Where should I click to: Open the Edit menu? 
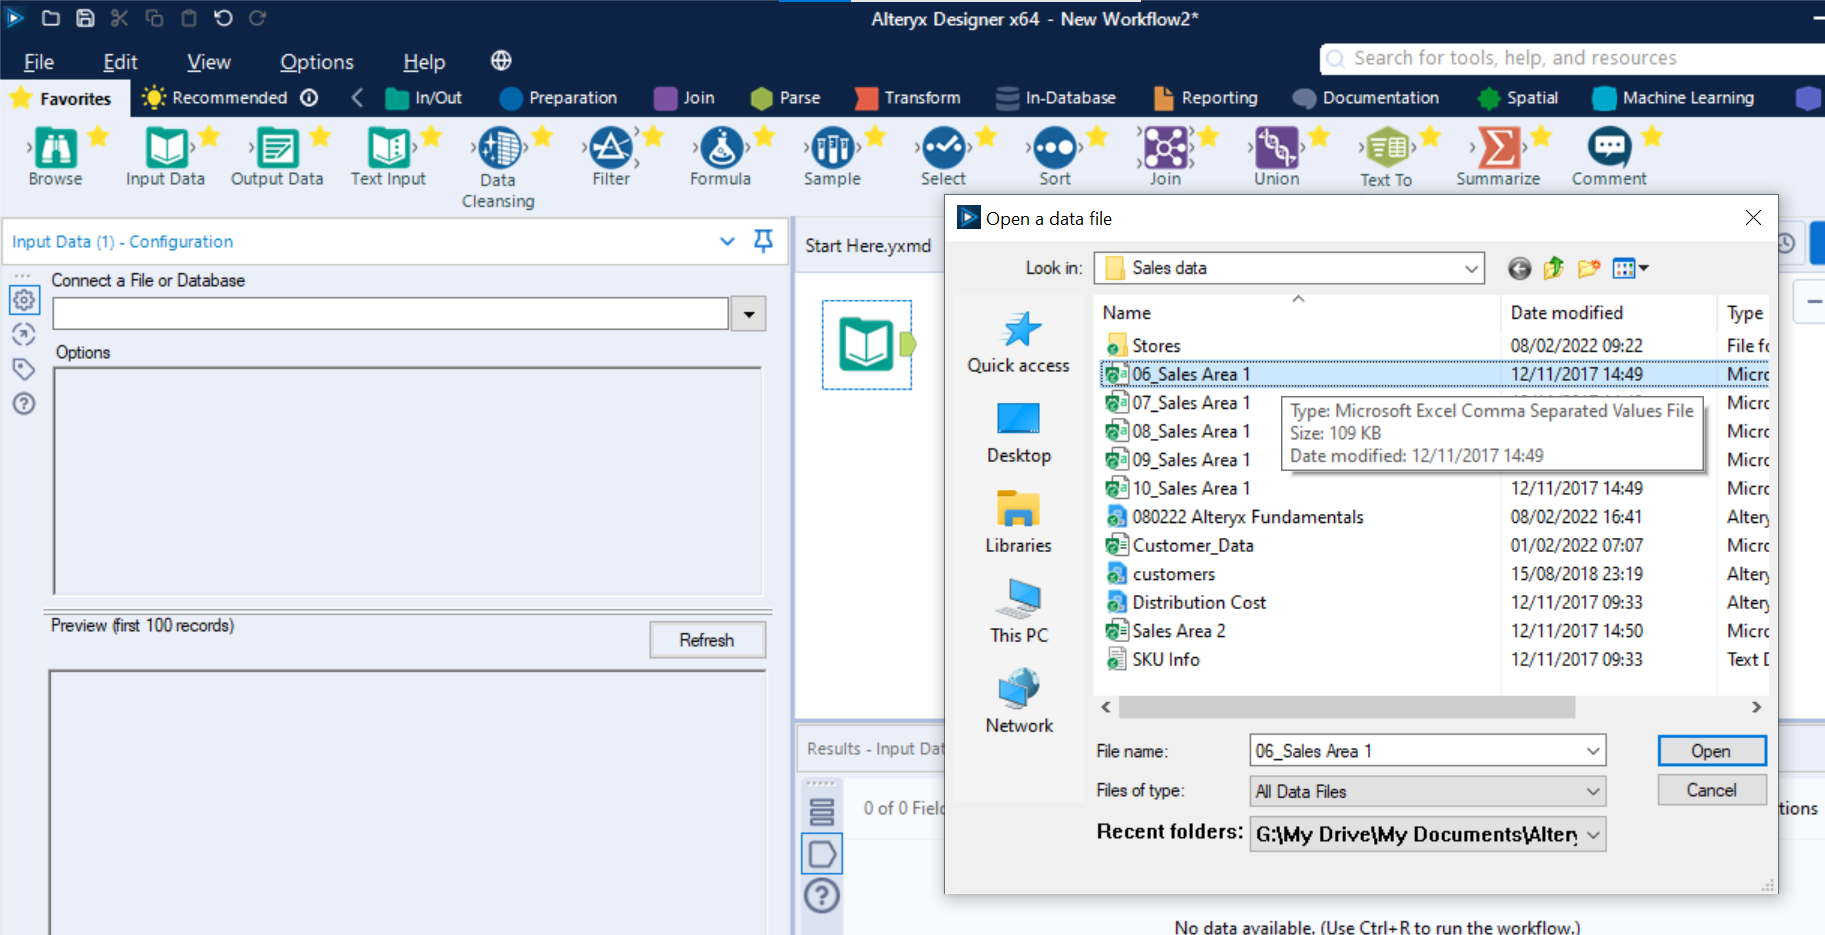(120, 62)
